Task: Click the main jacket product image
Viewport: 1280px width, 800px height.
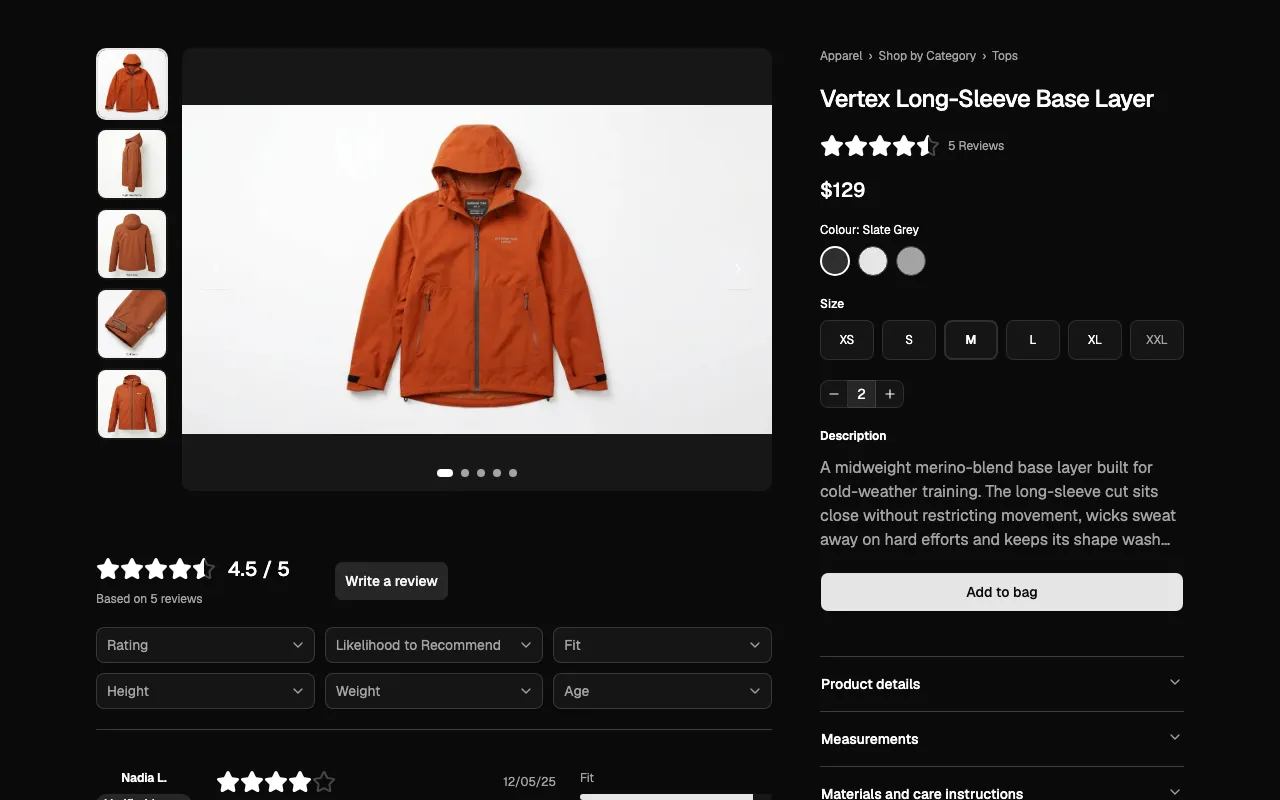Action: click(x=477, y=269)
